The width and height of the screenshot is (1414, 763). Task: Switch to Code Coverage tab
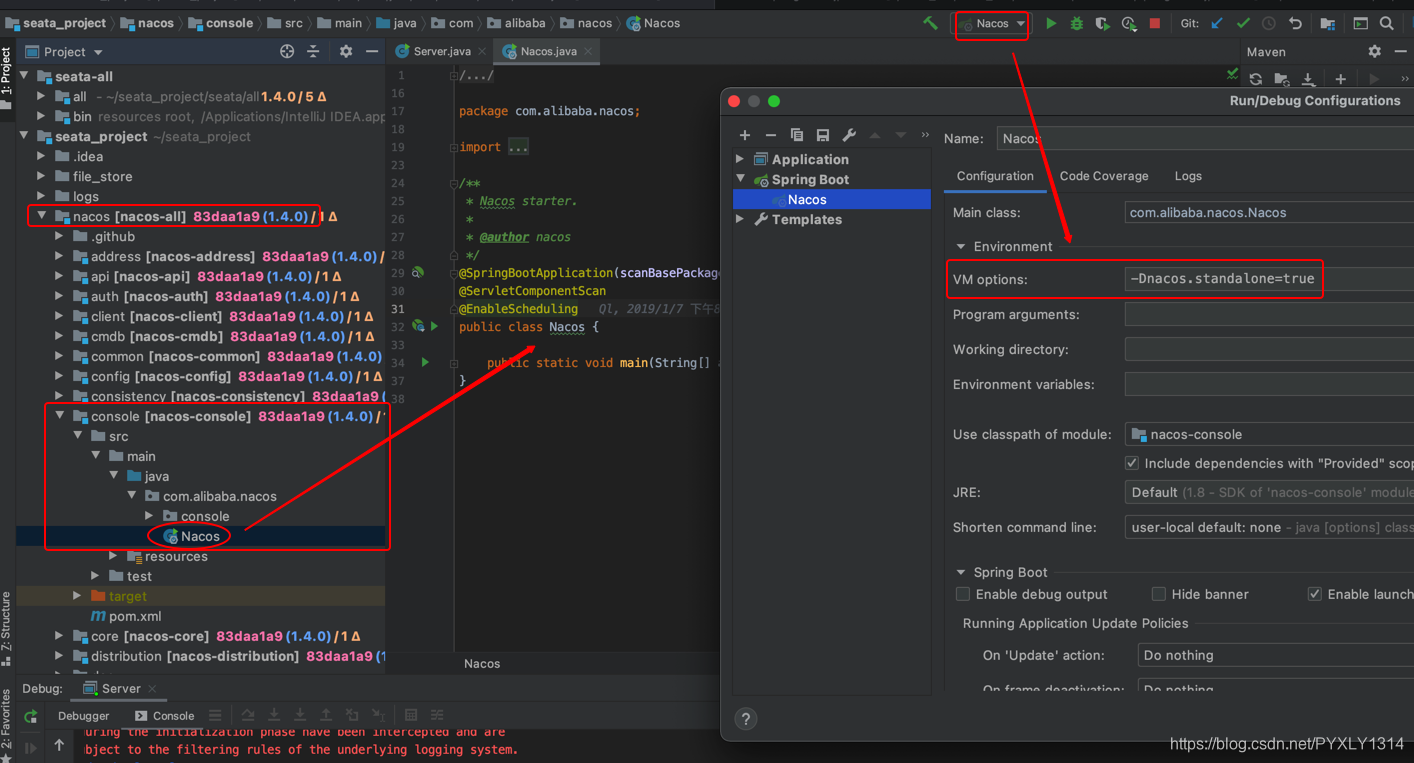(x=1104, y=176)
